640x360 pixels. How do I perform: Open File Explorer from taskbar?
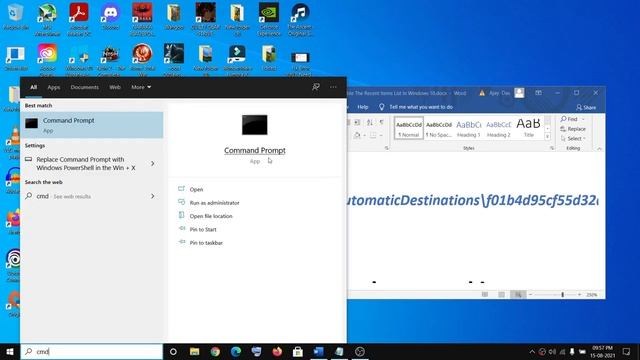tap(195, 351)
